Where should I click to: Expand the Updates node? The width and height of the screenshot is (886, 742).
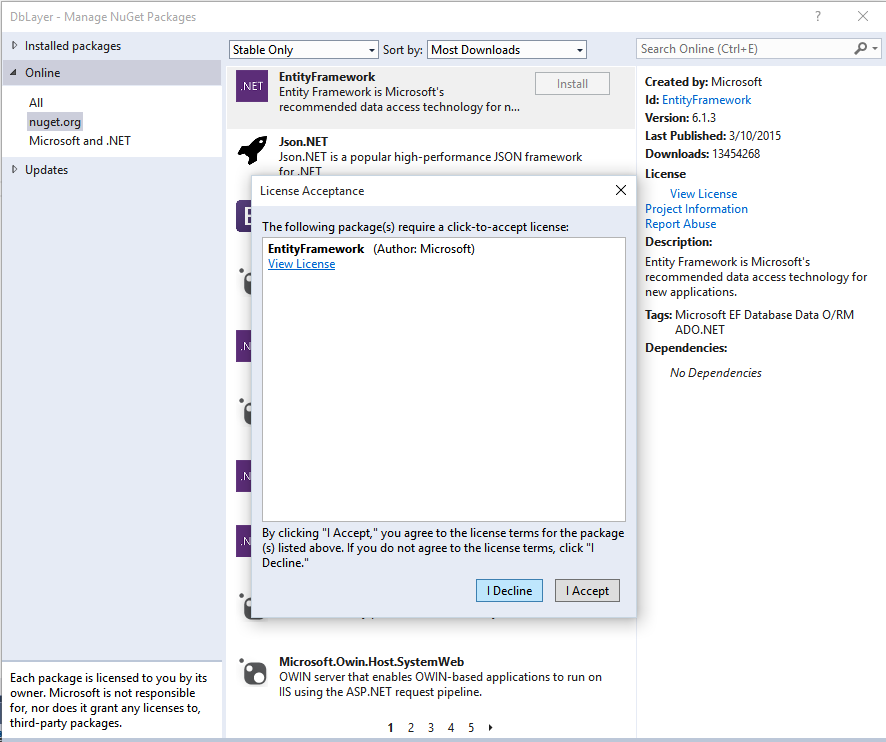point(15,169)
